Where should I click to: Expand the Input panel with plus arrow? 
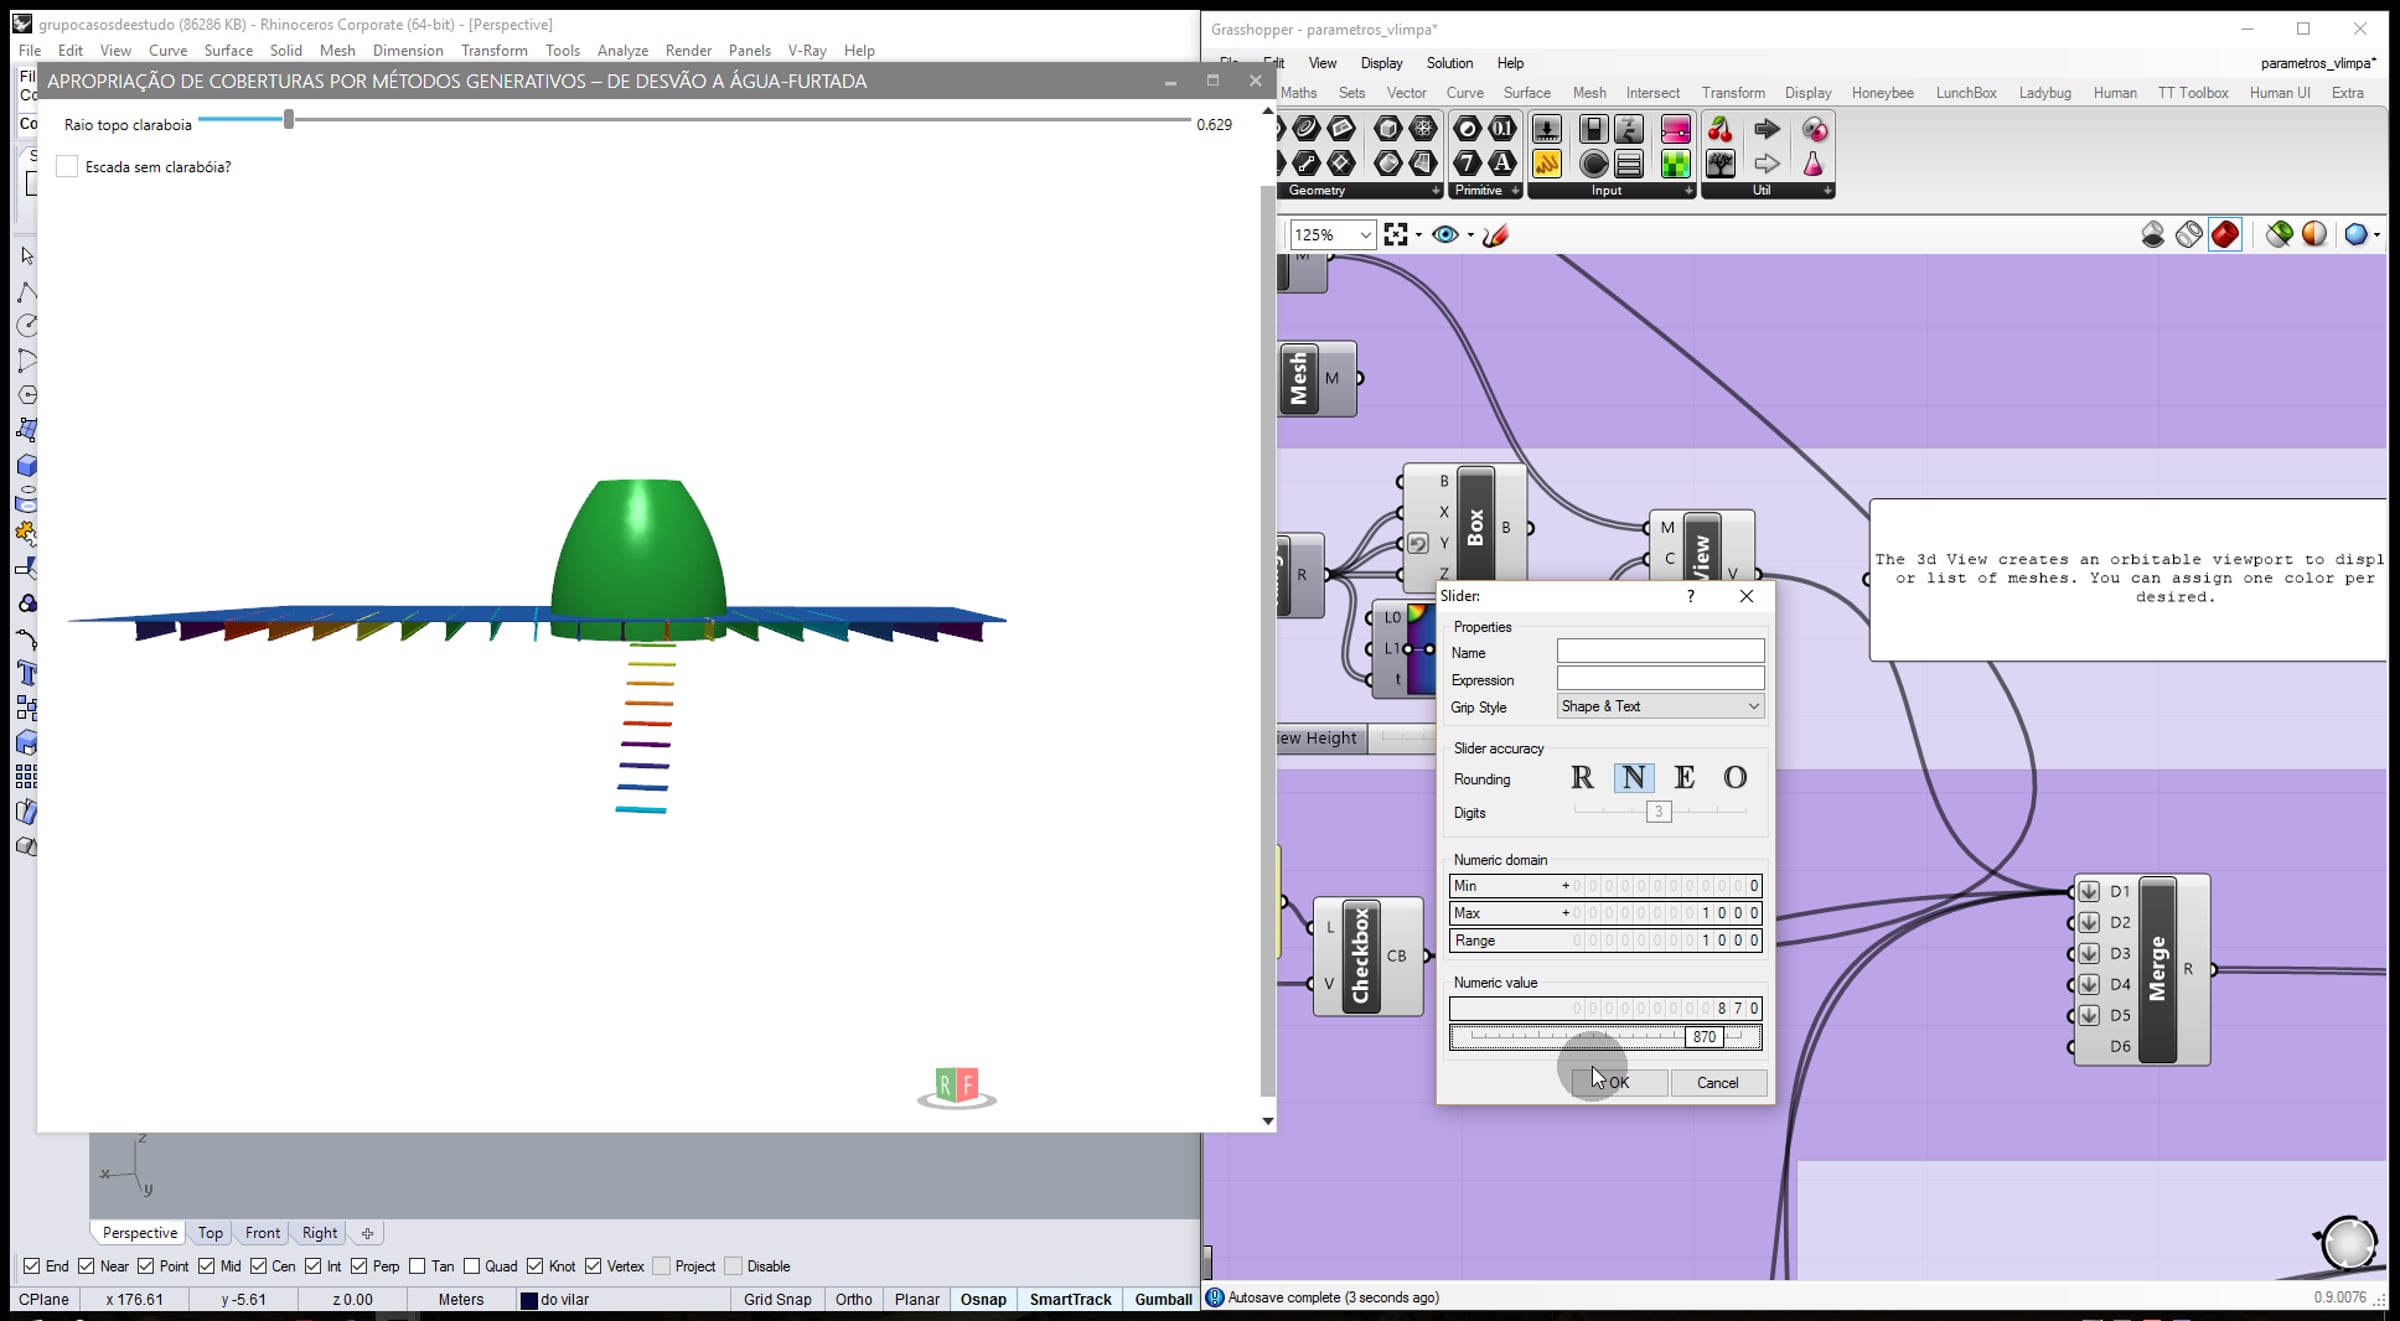tap(1688, 190)
